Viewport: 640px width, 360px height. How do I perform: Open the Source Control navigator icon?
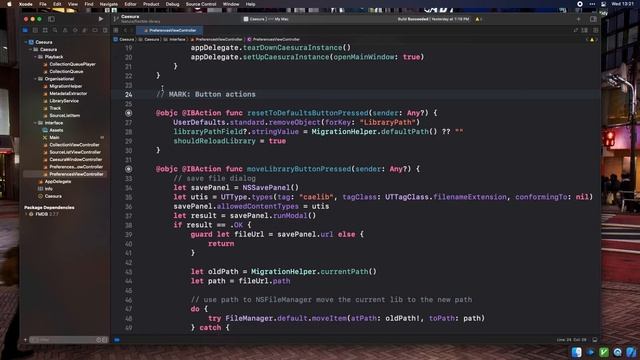(35, 30)
